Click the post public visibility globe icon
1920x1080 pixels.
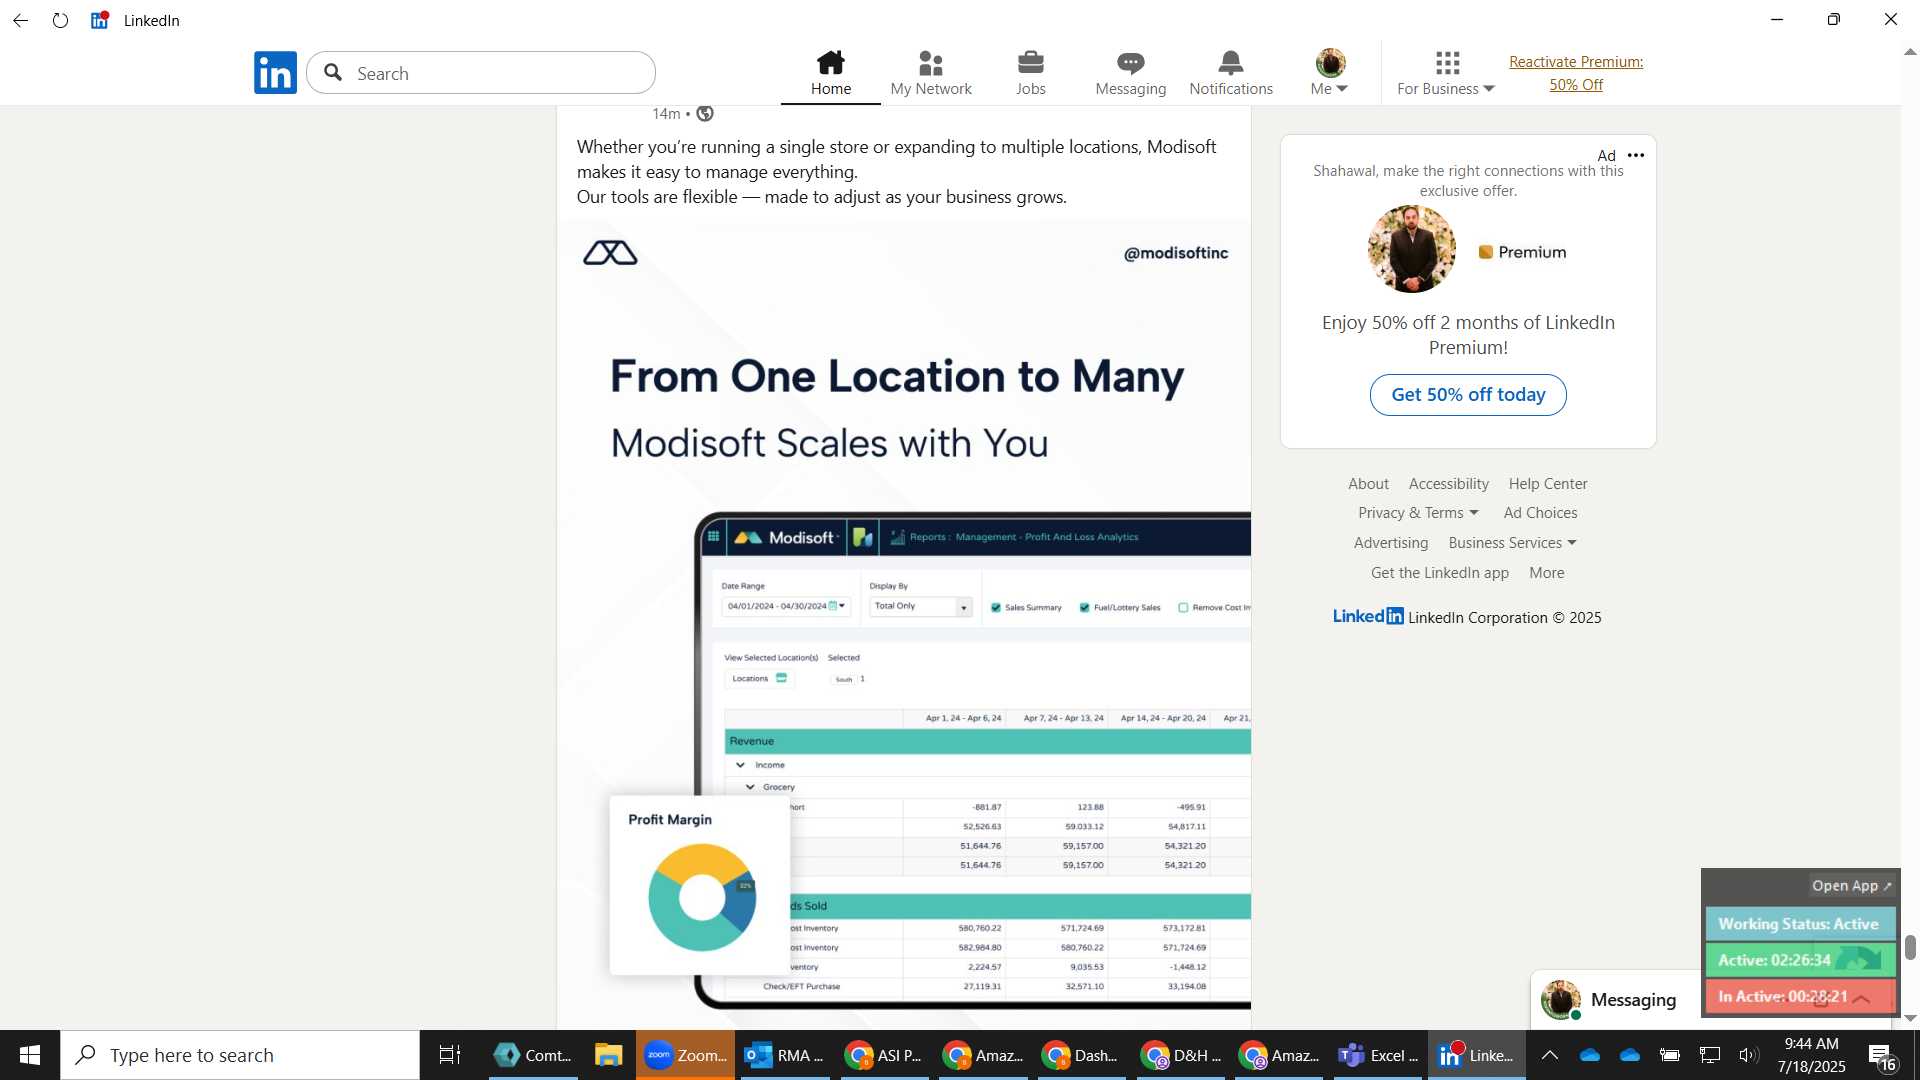705,114
